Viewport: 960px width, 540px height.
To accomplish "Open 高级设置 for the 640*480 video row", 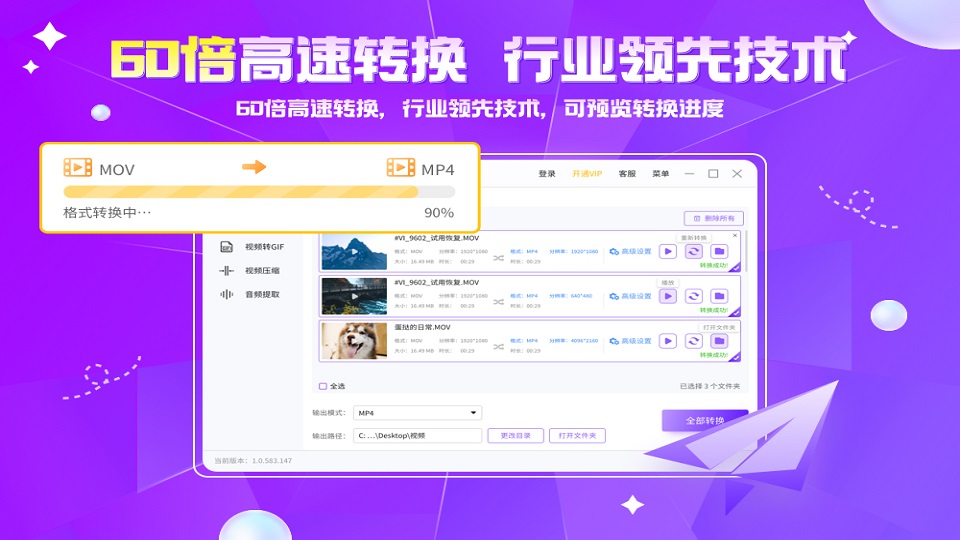I will [631, 296].
